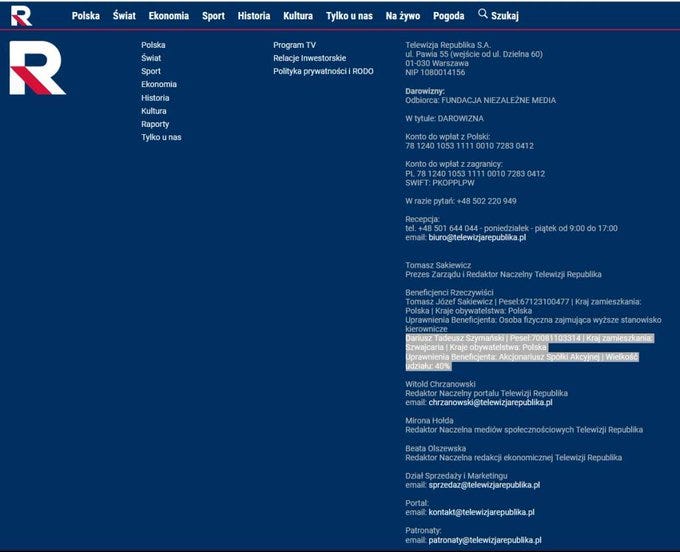This screenshot has width=680, height=552.
Task: Follow the footer Świat link
Action: pyautogui.click(x=151, y=58)
